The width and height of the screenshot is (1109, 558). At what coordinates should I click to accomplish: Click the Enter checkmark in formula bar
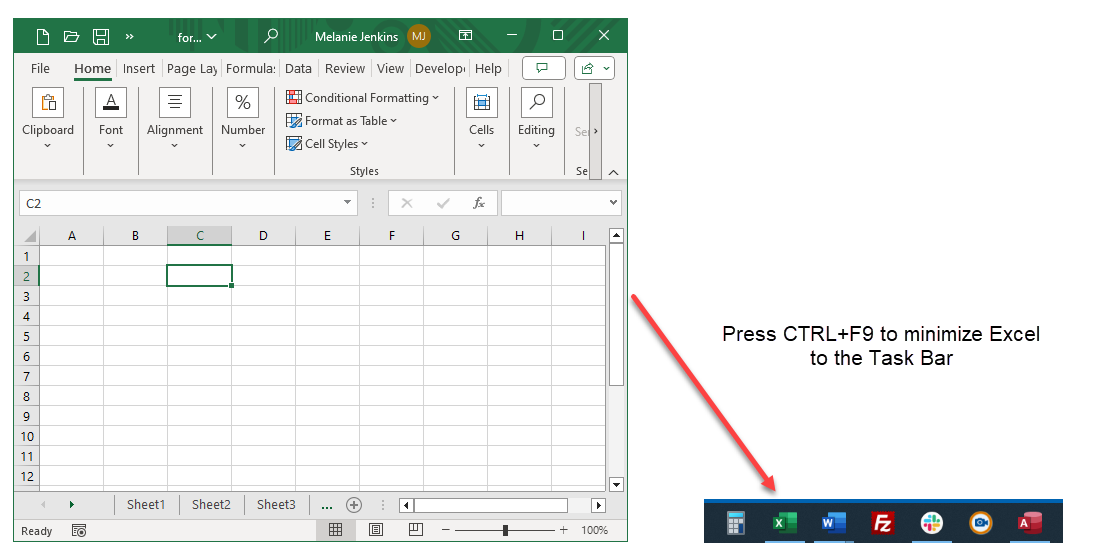(x=443, y=204)
